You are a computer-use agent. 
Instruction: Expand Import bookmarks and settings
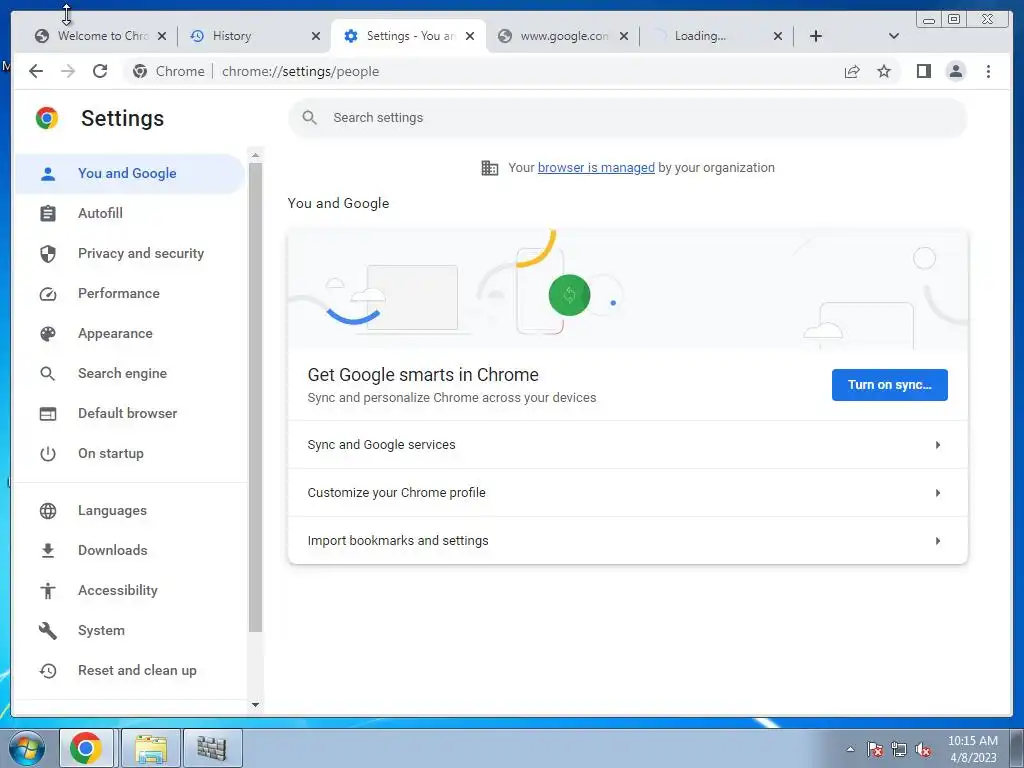point(628,541)
